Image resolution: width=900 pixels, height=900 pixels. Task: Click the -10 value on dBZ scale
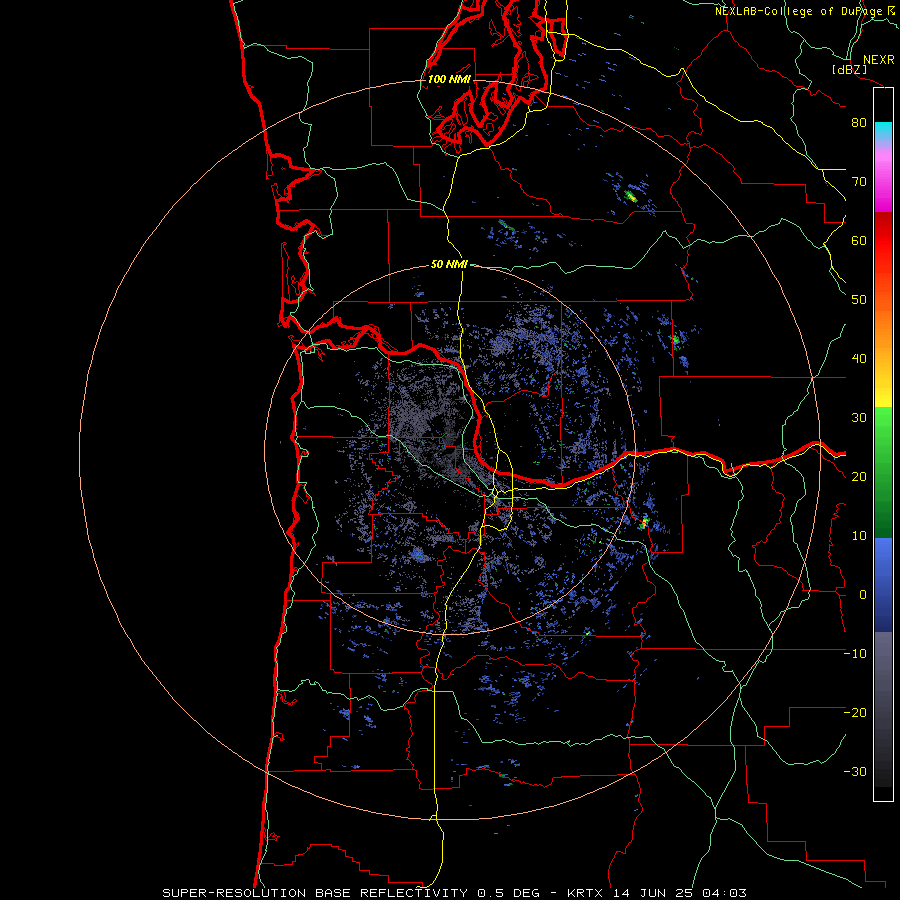pyautogui.click(x=855, y=654)
